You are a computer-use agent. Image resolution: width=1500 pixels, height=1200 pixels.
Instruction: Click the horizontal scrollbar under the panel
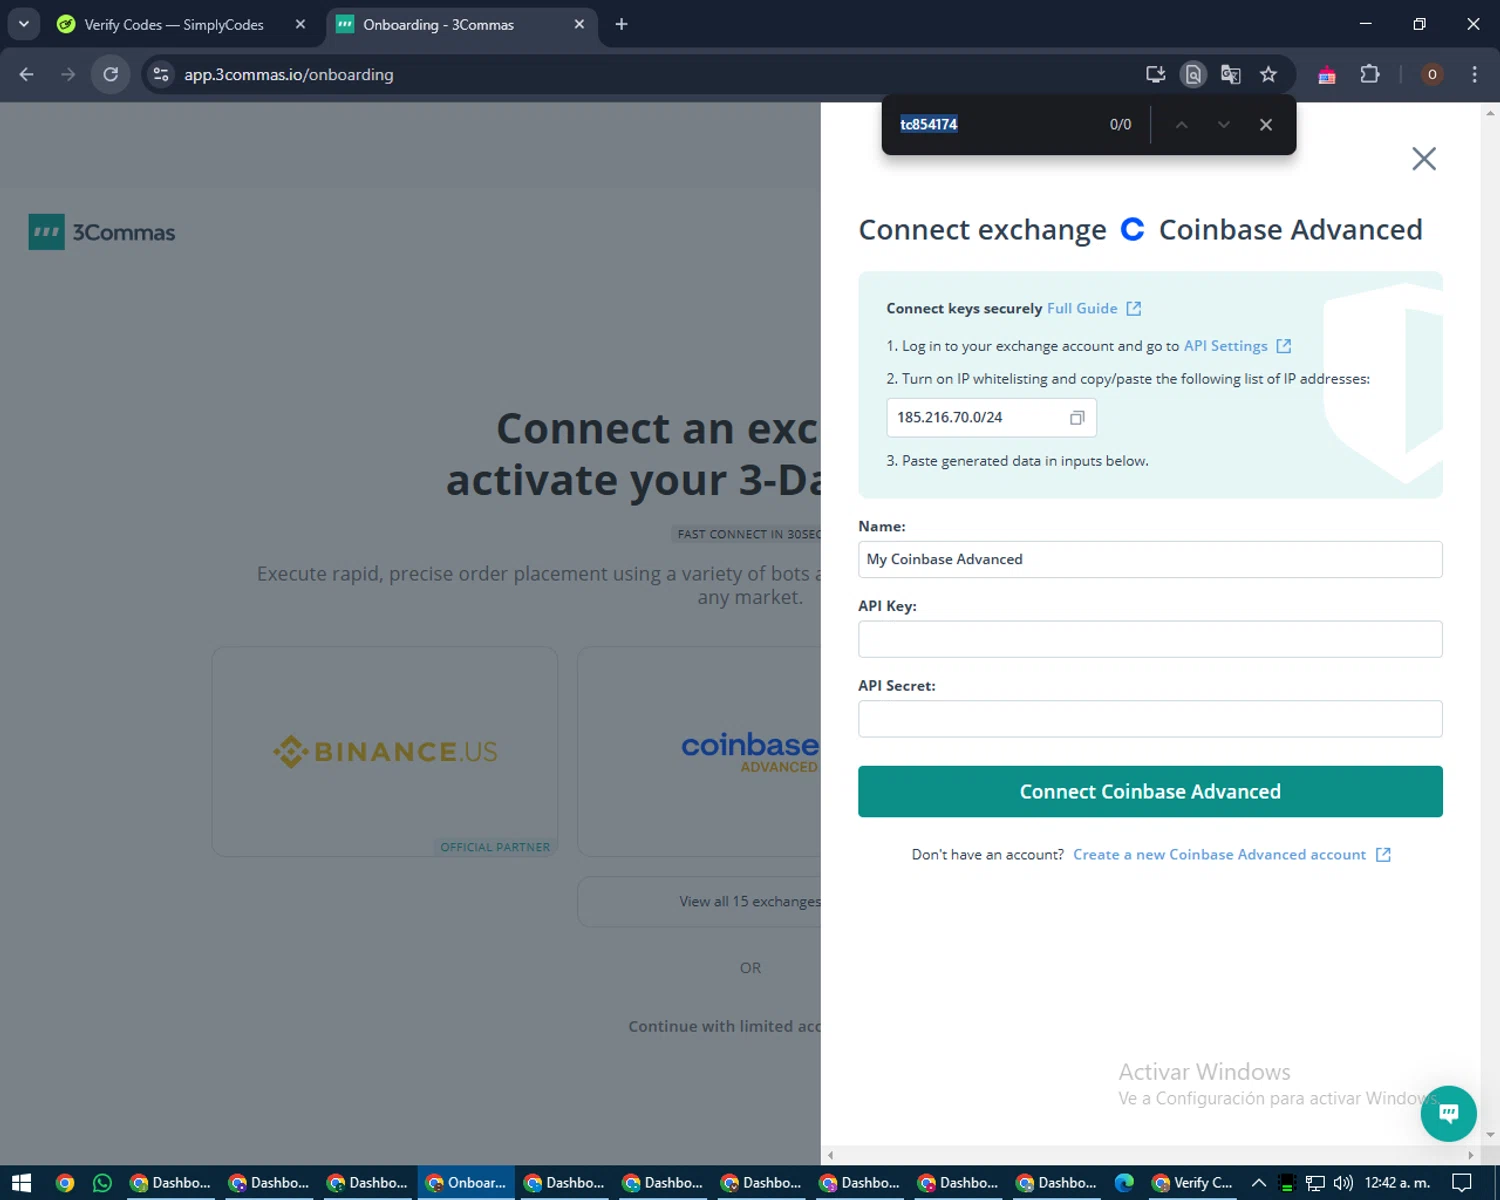pos(1150,1155)
